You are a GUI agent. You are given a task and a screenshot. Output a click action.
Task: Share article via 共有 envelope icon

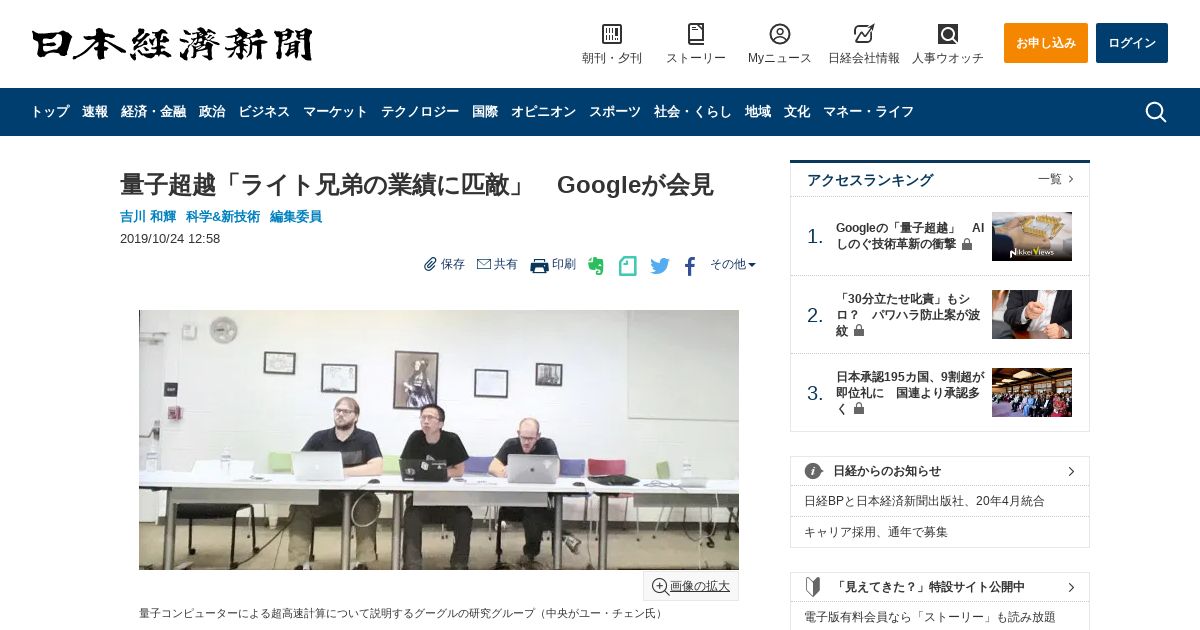pos(484,264)
